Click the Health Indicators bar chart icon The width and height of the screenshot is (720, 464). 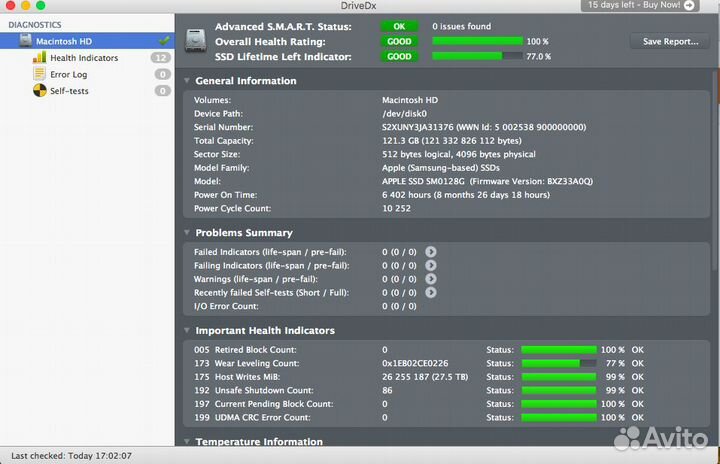coord(40,58)
